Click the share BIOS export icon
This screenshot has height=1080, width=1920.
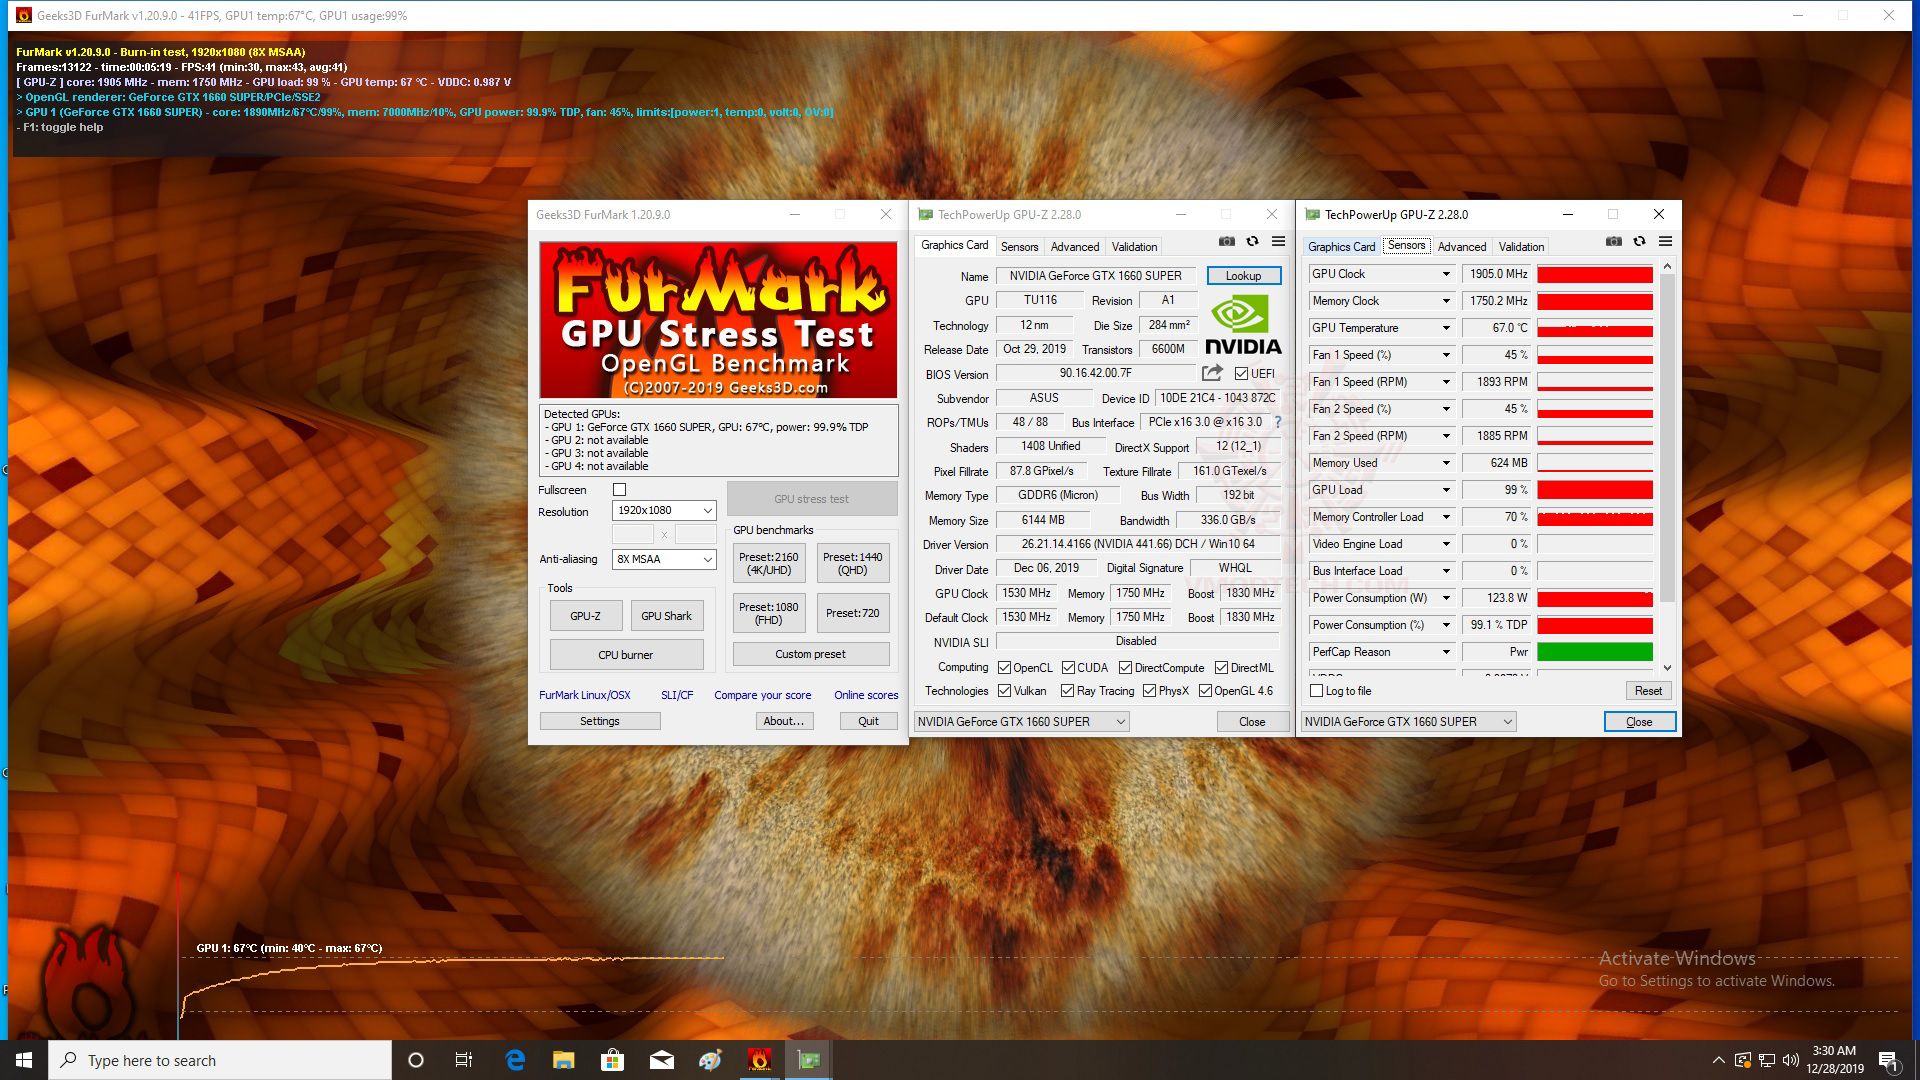click(x=1212, y=373)
